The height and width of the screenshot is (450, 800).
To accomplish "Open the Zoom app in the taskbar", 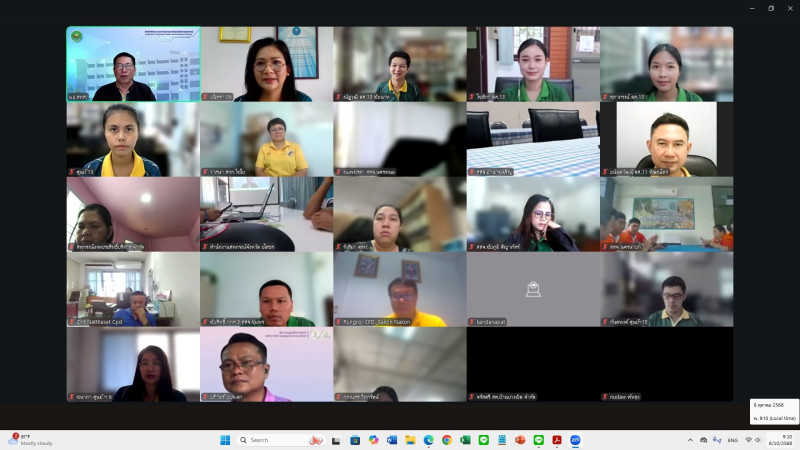I will [x=575, y=440].
